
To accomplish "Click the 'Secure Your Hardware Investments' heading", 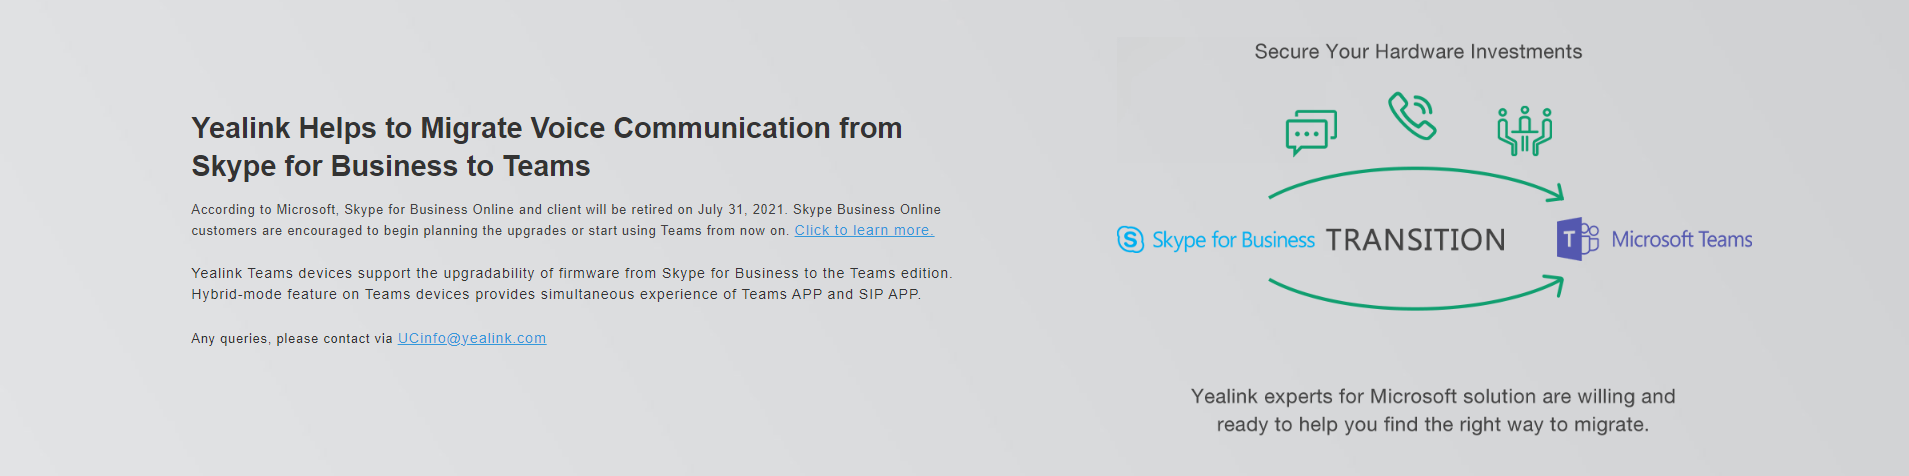I will pyautogui.click(x=1418, y=52).
